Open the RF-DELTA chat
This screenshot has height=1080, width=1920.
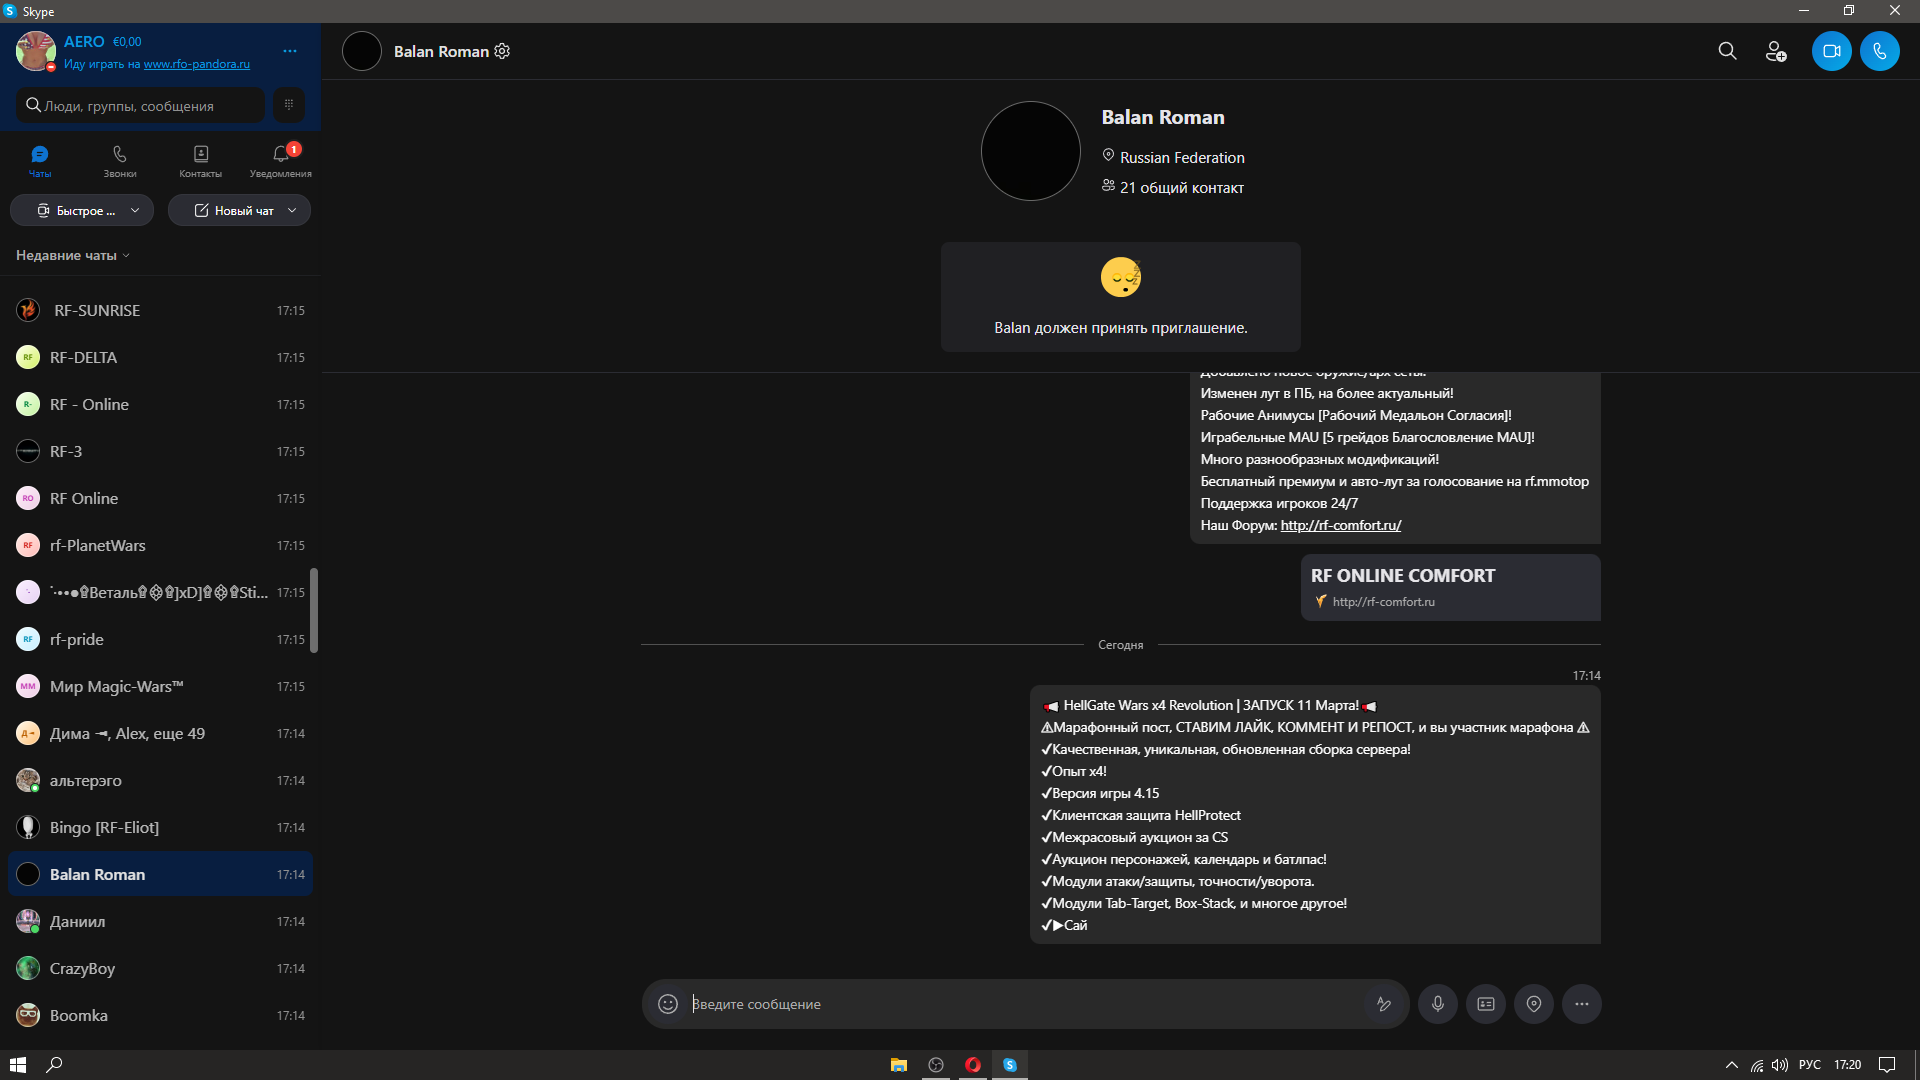(x=160, y=358)
